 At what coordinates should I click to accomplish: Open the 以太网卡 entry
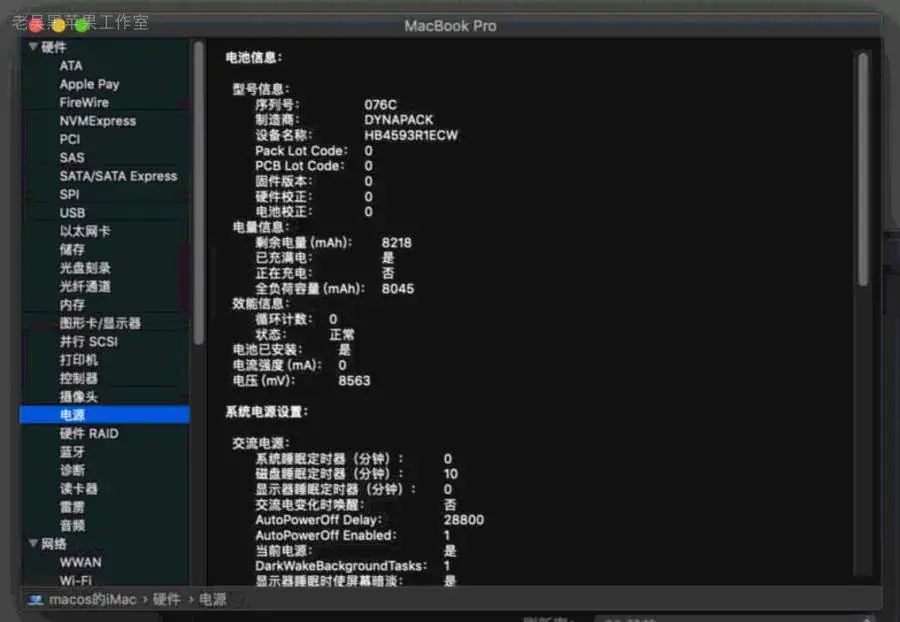click(x=85, y=231)
